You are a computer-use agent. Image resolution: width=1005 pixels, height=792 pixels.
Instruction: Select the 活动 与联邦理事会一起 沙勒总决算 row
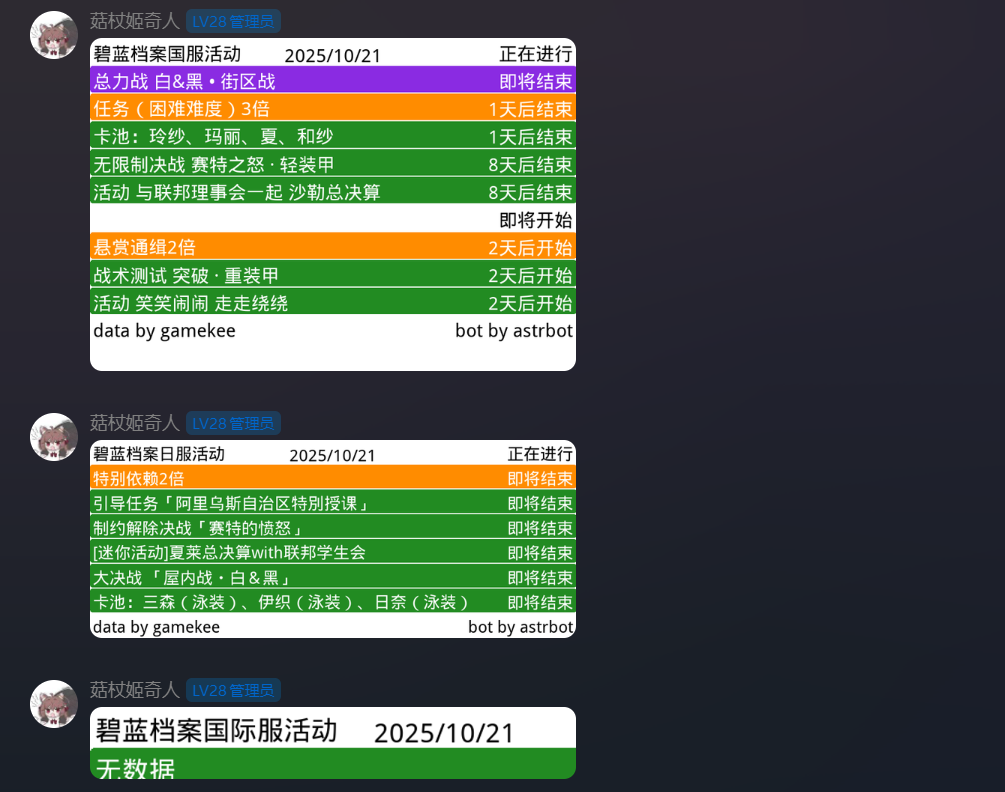(x=333, y=190)
